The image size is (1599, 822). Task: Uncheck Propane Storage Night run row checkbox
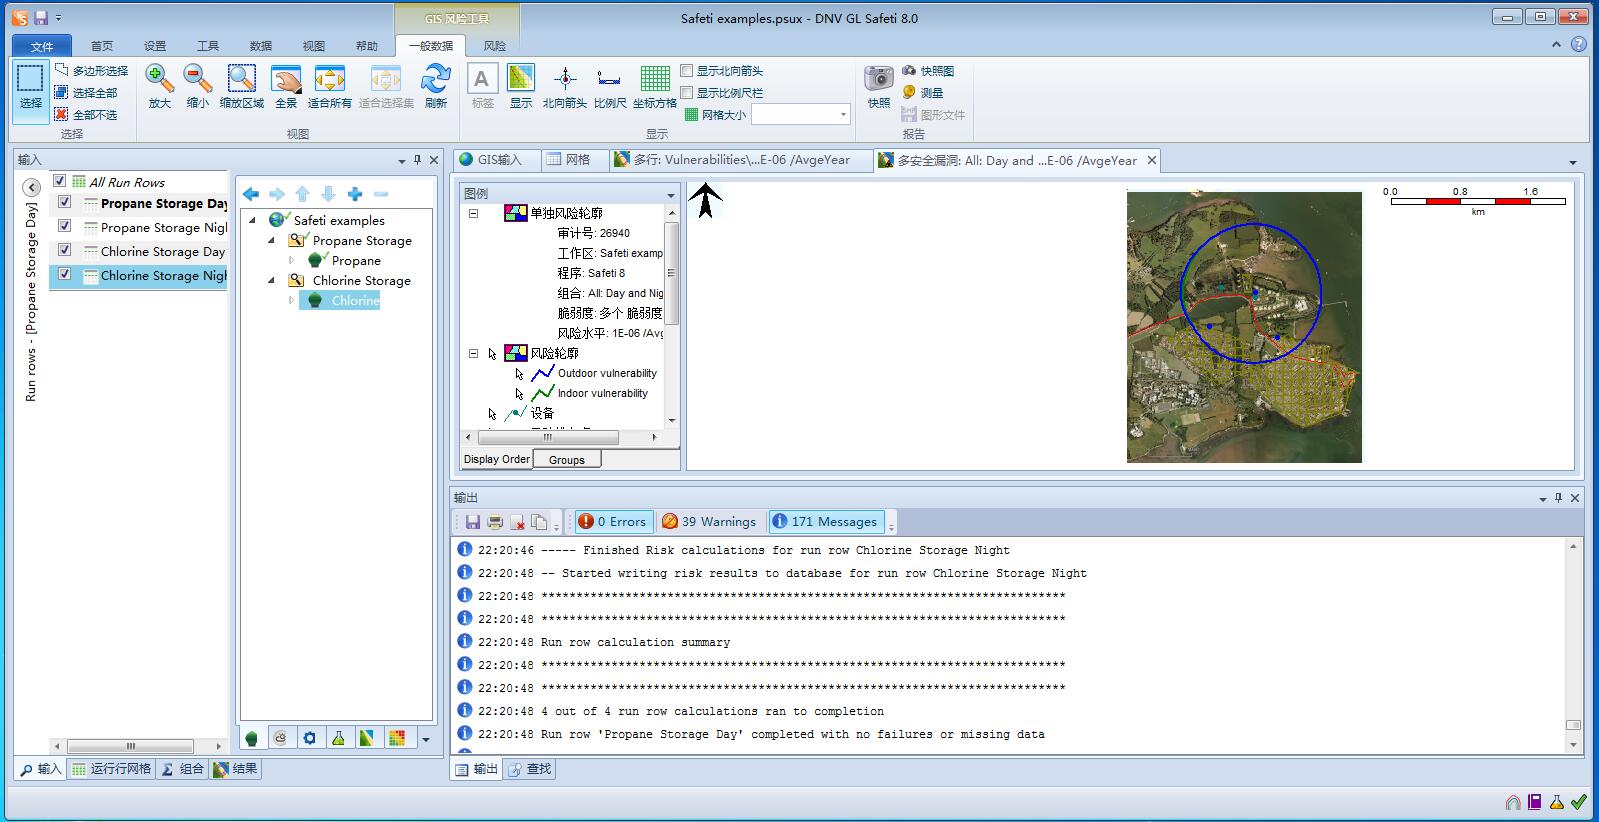pyautogui.click(x=65, y=226)
